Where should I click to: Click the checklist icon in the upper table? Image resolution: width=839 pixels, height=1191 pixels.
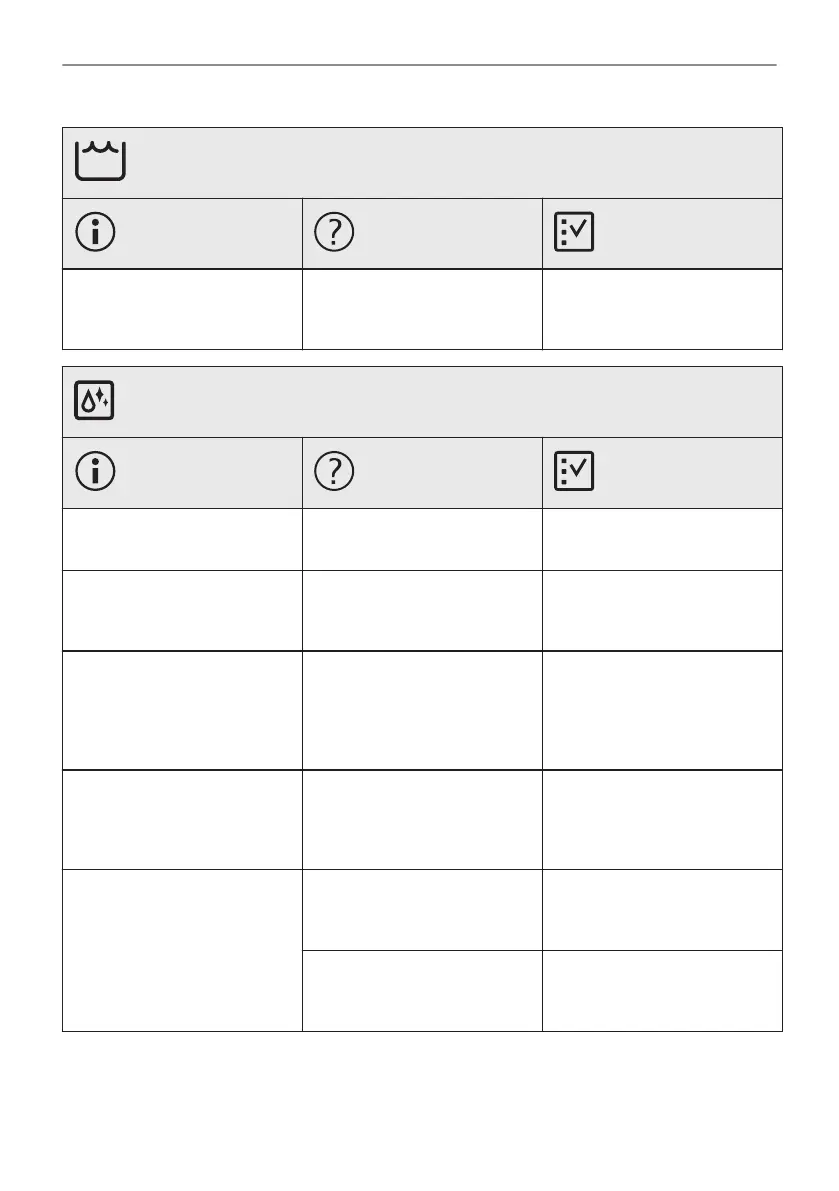point(573,233)
